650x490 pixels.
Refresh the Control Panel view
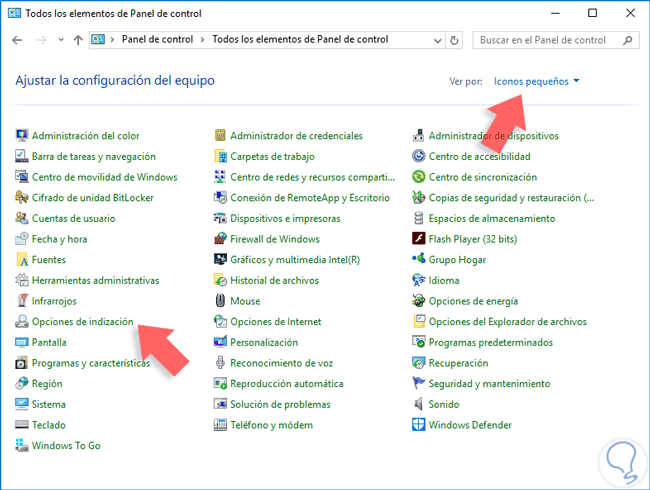[454, 40]
